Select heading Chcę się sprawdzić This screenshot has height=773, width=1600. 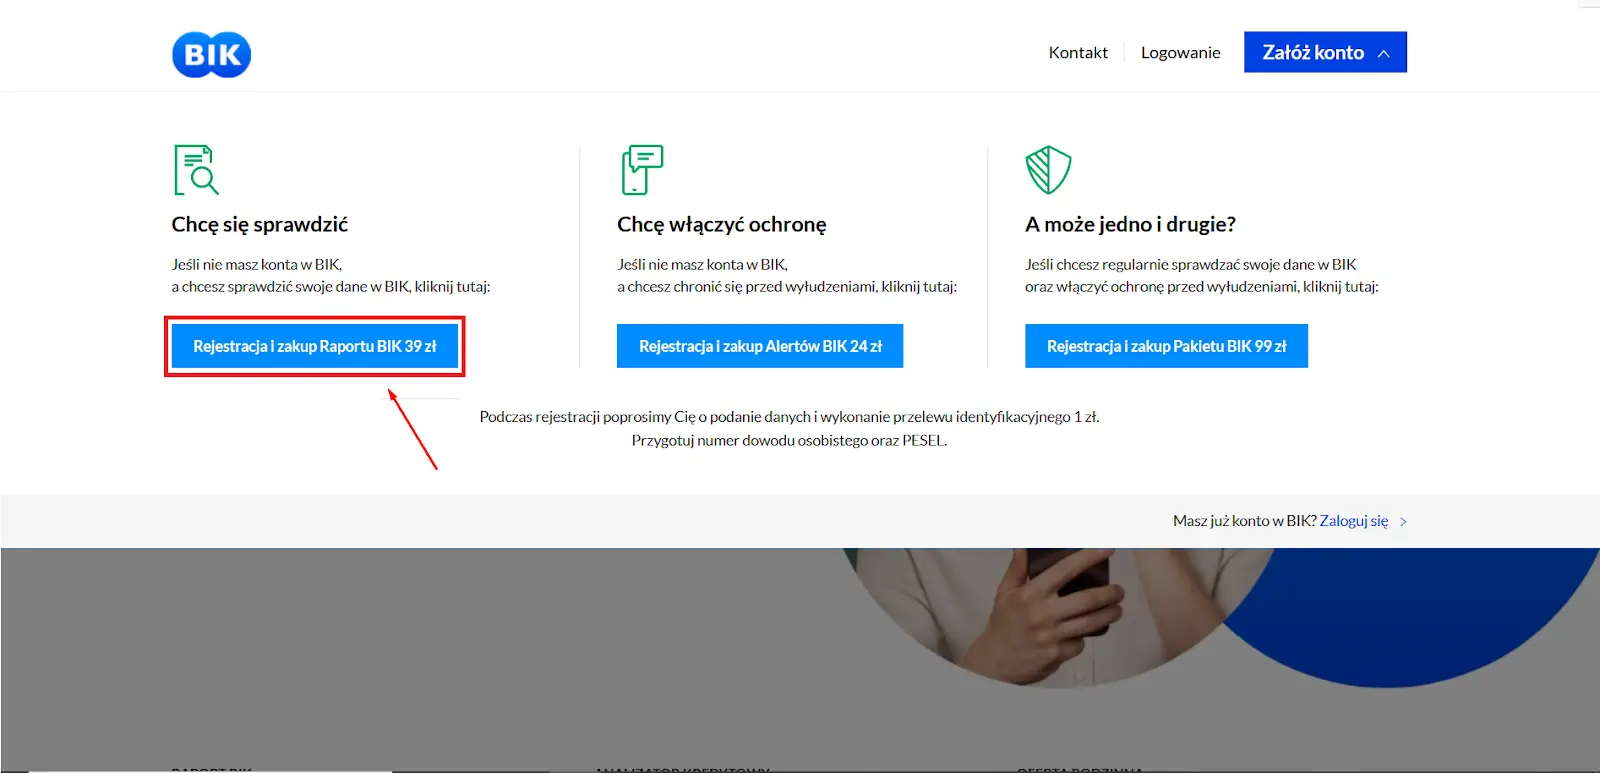260,224
